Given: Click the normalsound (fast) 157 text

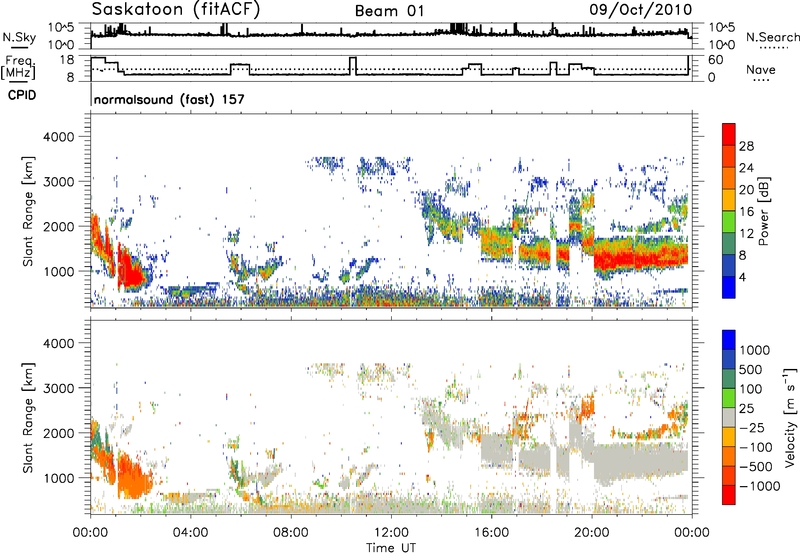Looking at the screenshot, I should pyautogui.click(x=169, y=99).
